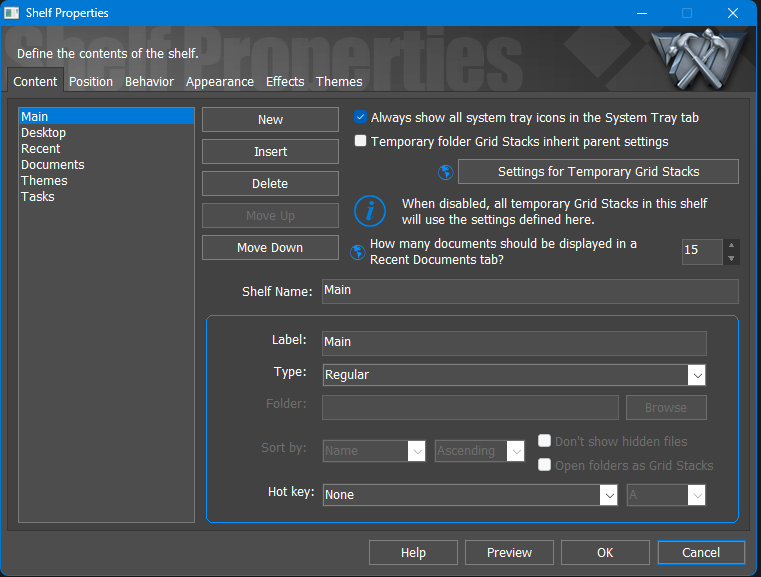Click the blue info icon
The image size is (761, 577).
(x=370, y=211)
